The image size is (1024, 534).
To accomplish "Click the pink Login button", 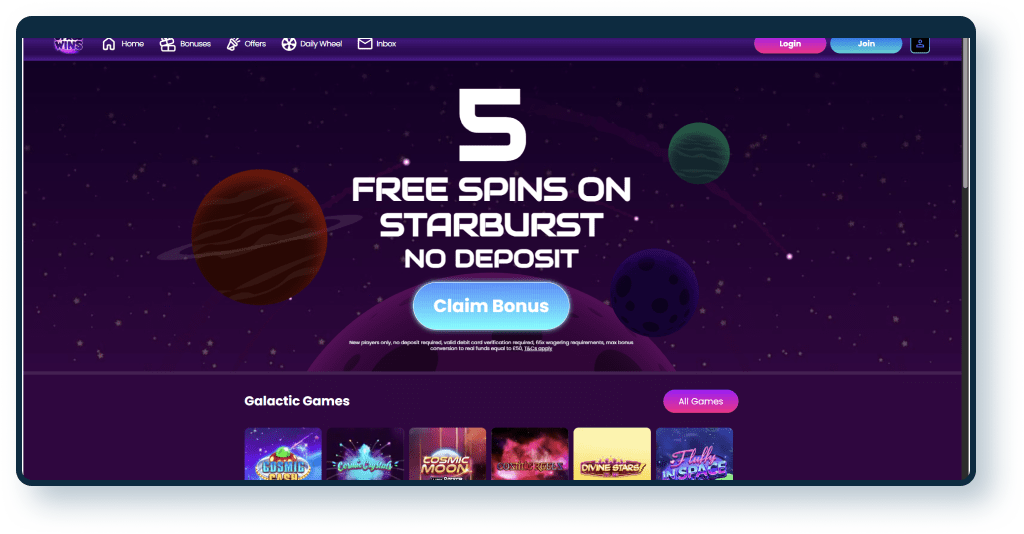I will tap(790, 44).
